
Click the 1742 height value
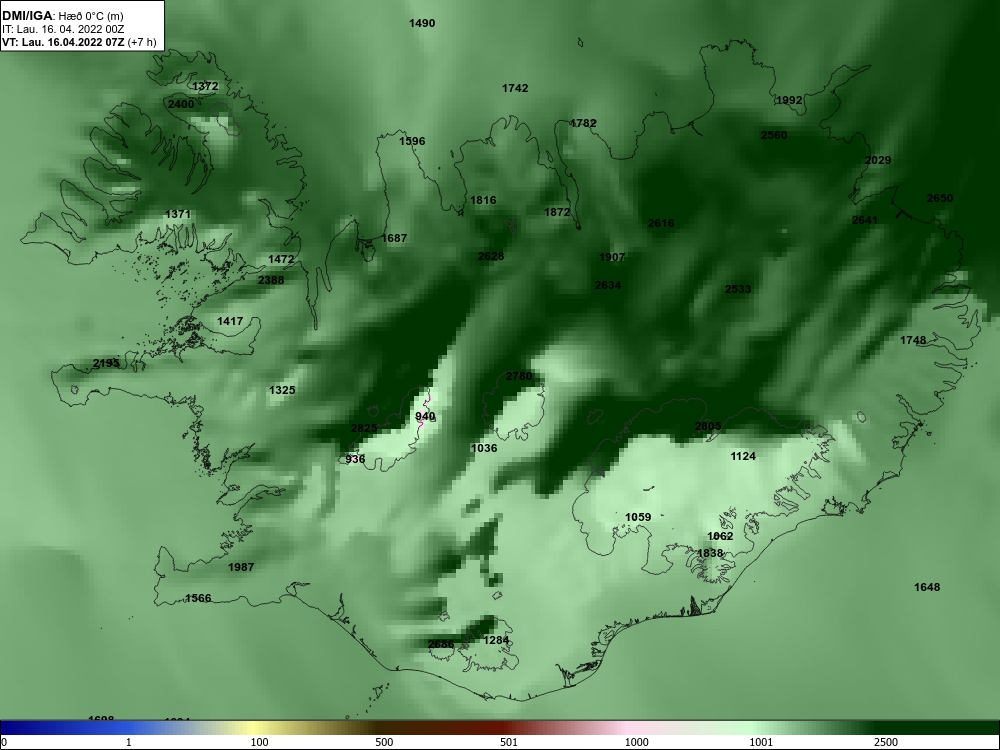[515, 89]
